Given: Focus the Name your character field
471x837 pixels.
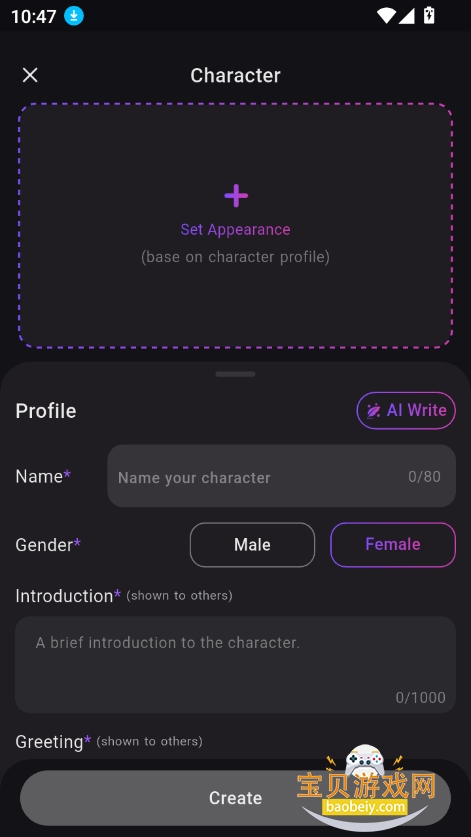Looking at the screenshot, I should coord(281,476).
